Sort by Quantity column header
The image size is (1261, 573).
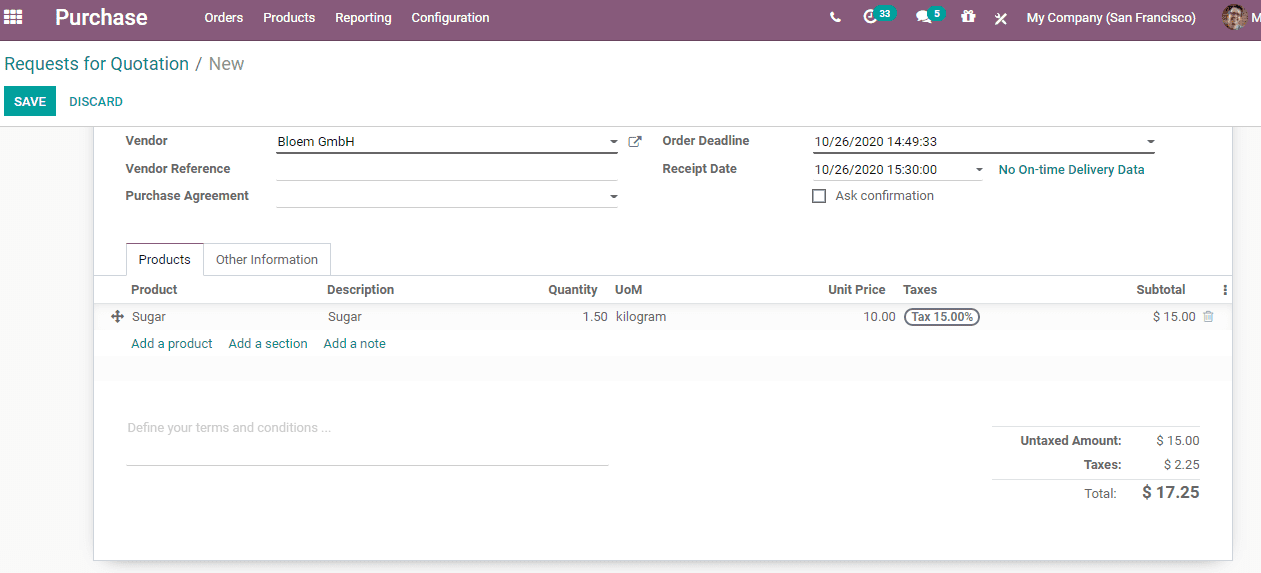tap(573, 290)
